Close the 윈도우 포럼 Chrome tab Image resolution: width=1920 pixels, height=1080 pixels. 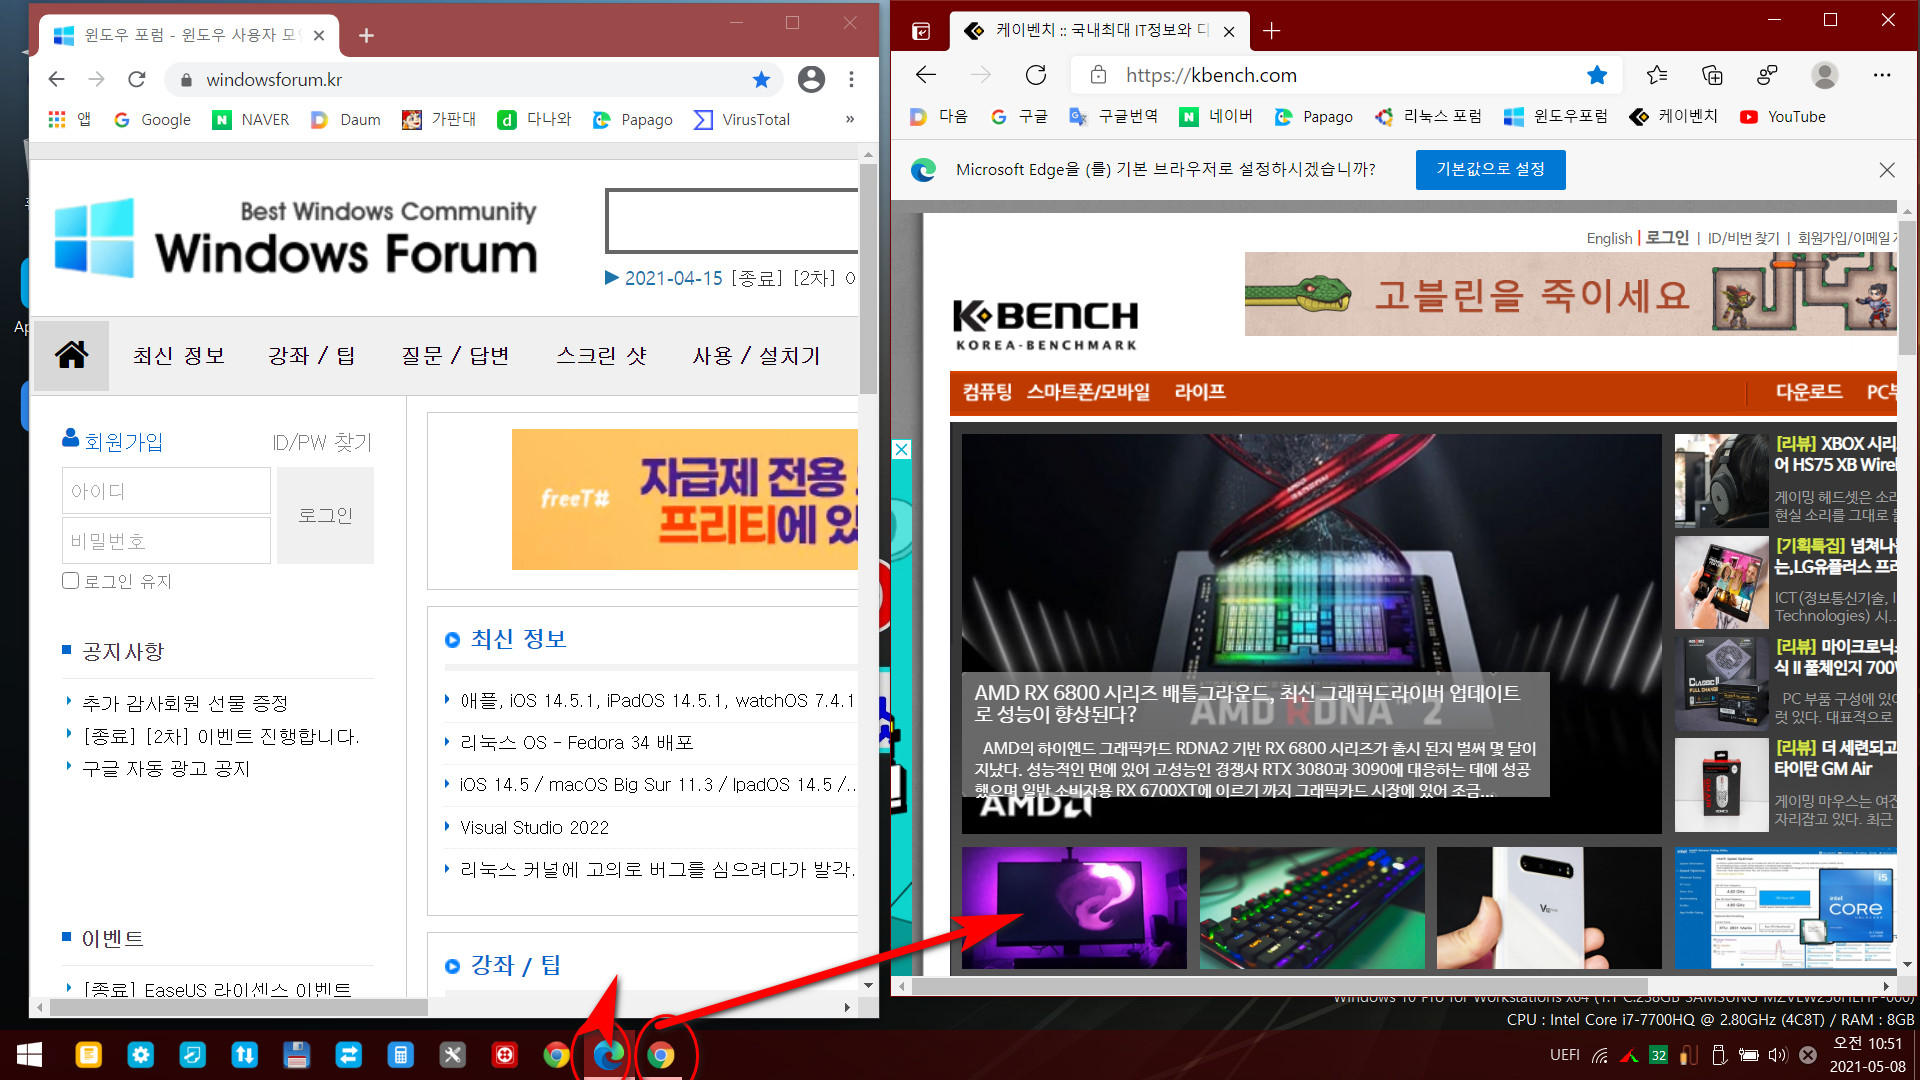point(319,36)
